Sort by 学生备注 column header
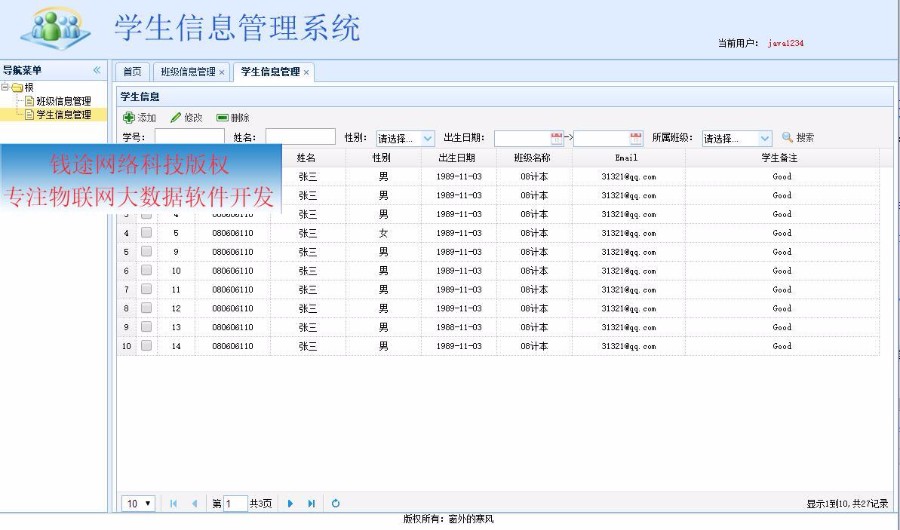 click(x=780, y=157)
